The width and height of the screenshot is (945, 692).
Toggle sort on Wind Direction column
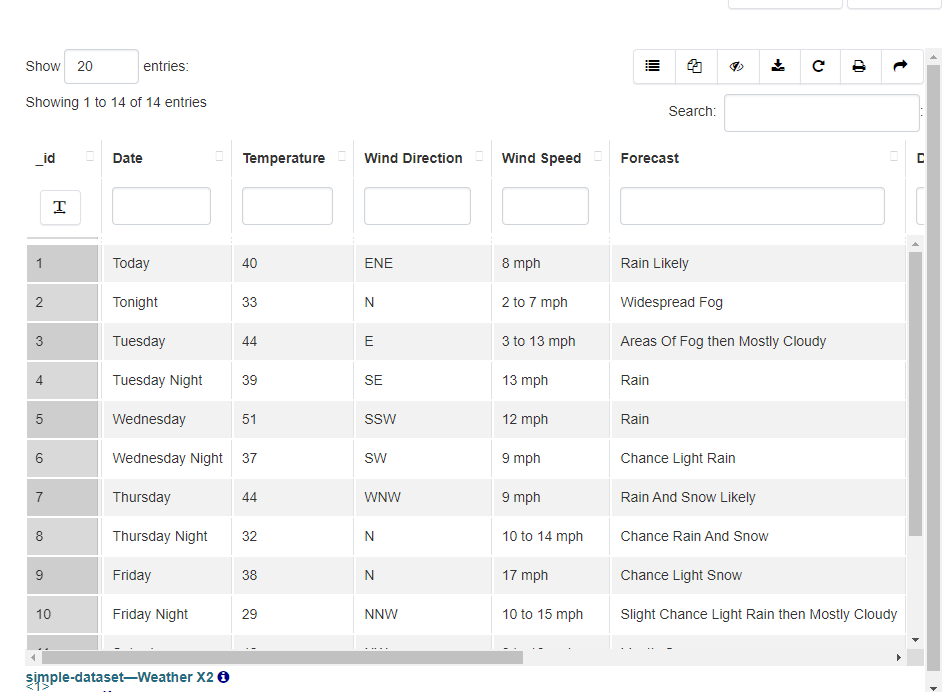(x=479, y=156)
